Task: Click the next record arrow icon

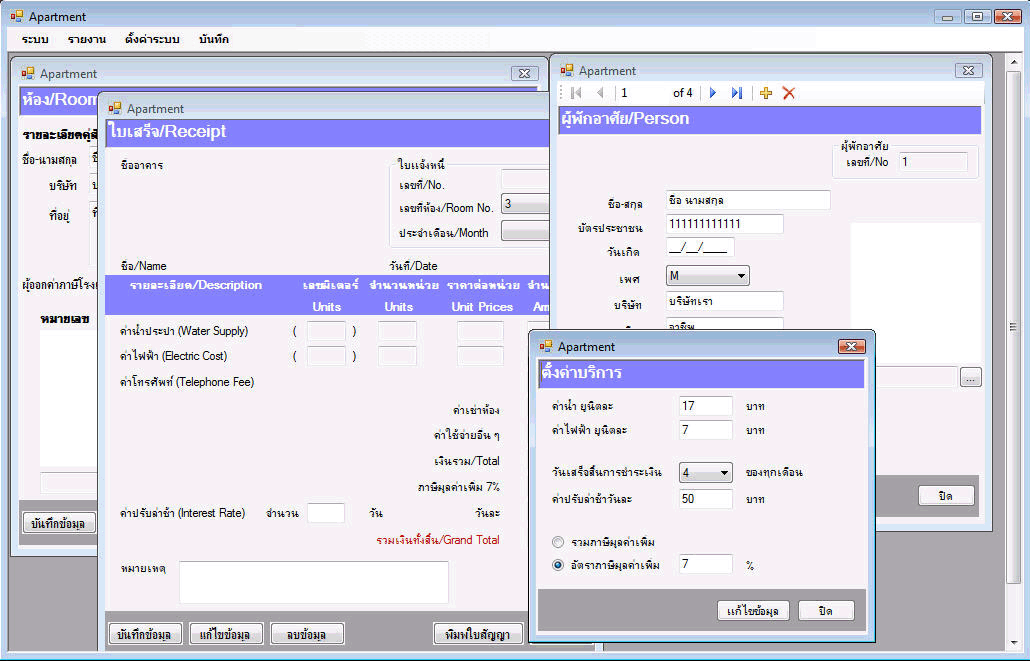Action: pos(713,93)
